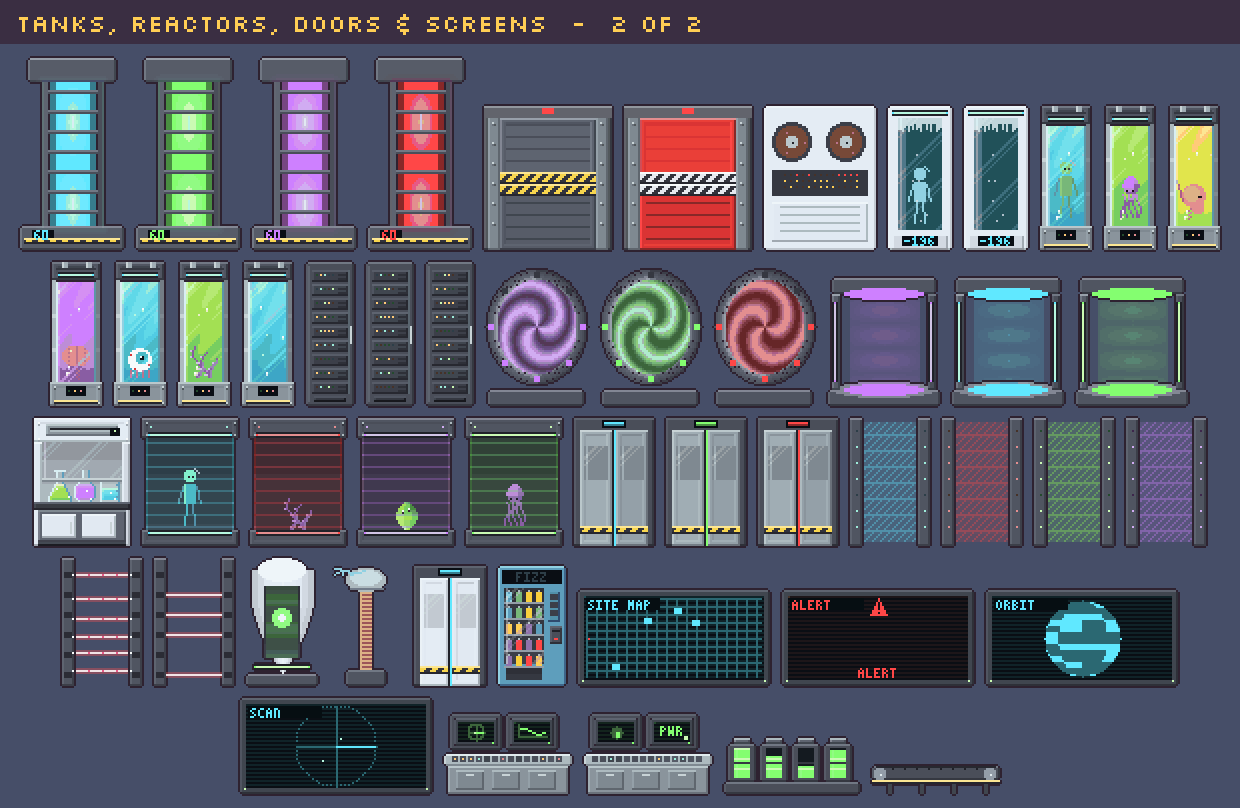1240x808 pixels.
Task: Select the green reactor tube sprite
Action: tap(188, 153)
